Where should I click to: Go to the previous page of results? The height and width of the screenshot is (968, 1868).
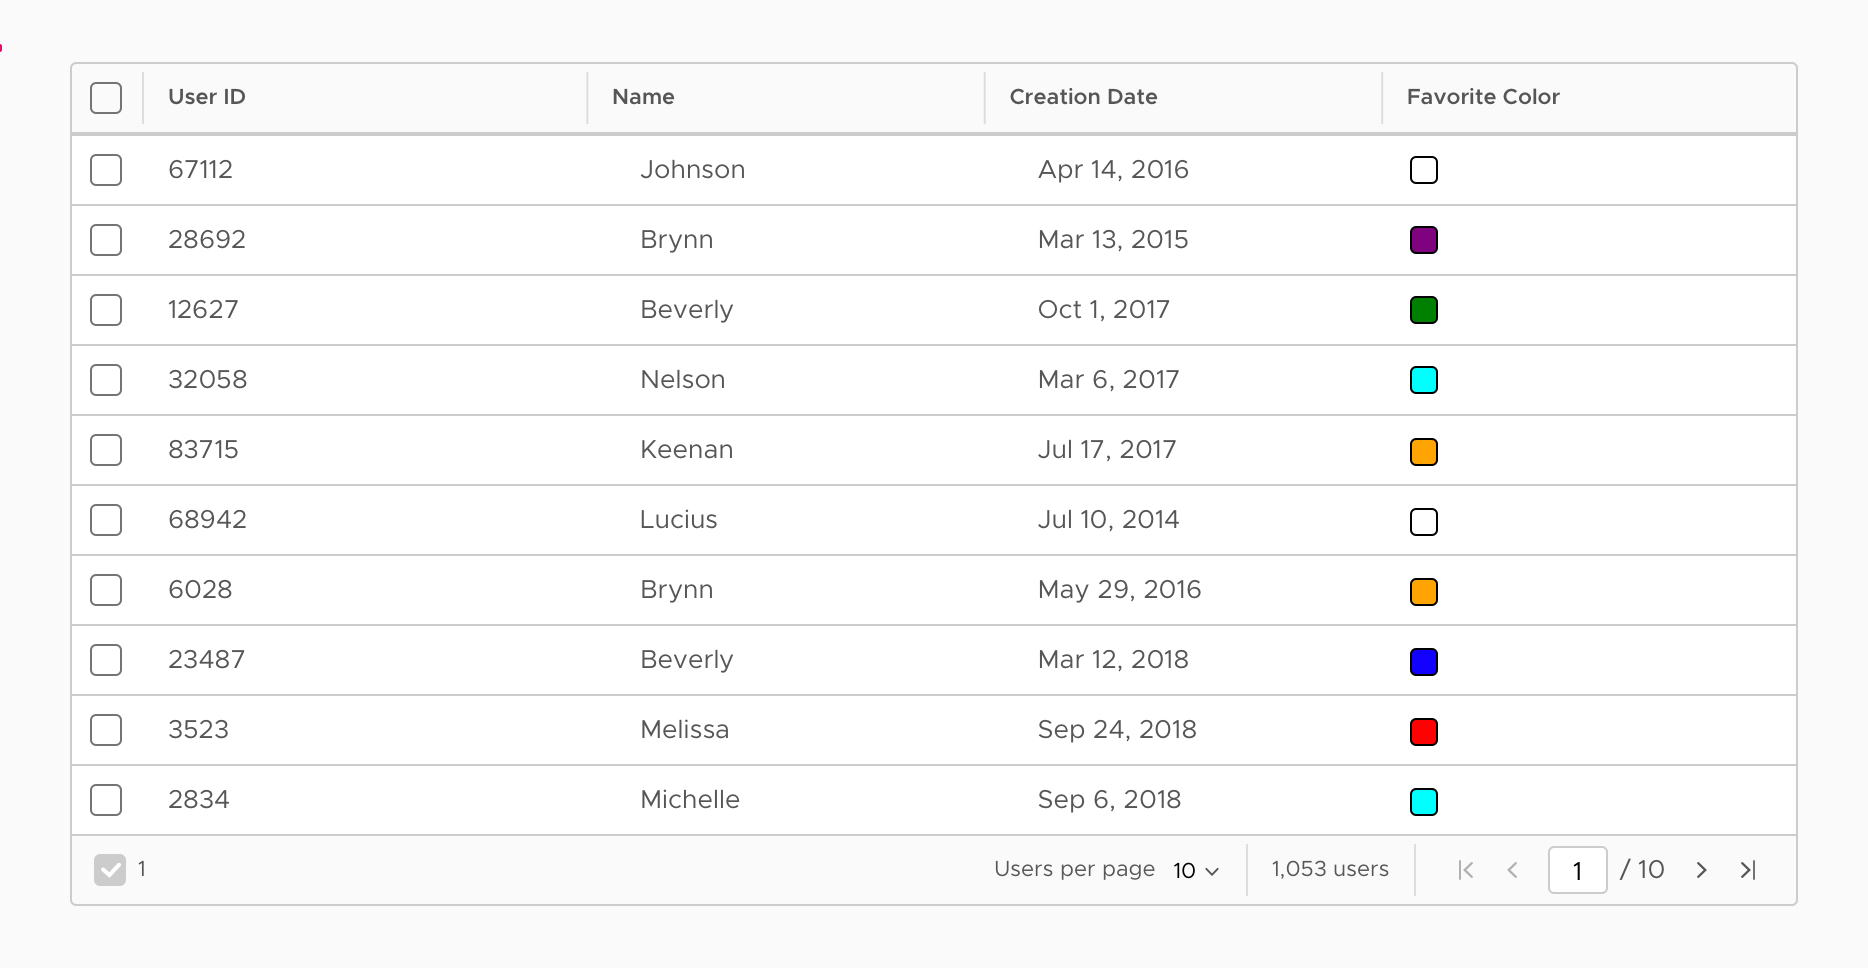click(x=1513, y=870)
